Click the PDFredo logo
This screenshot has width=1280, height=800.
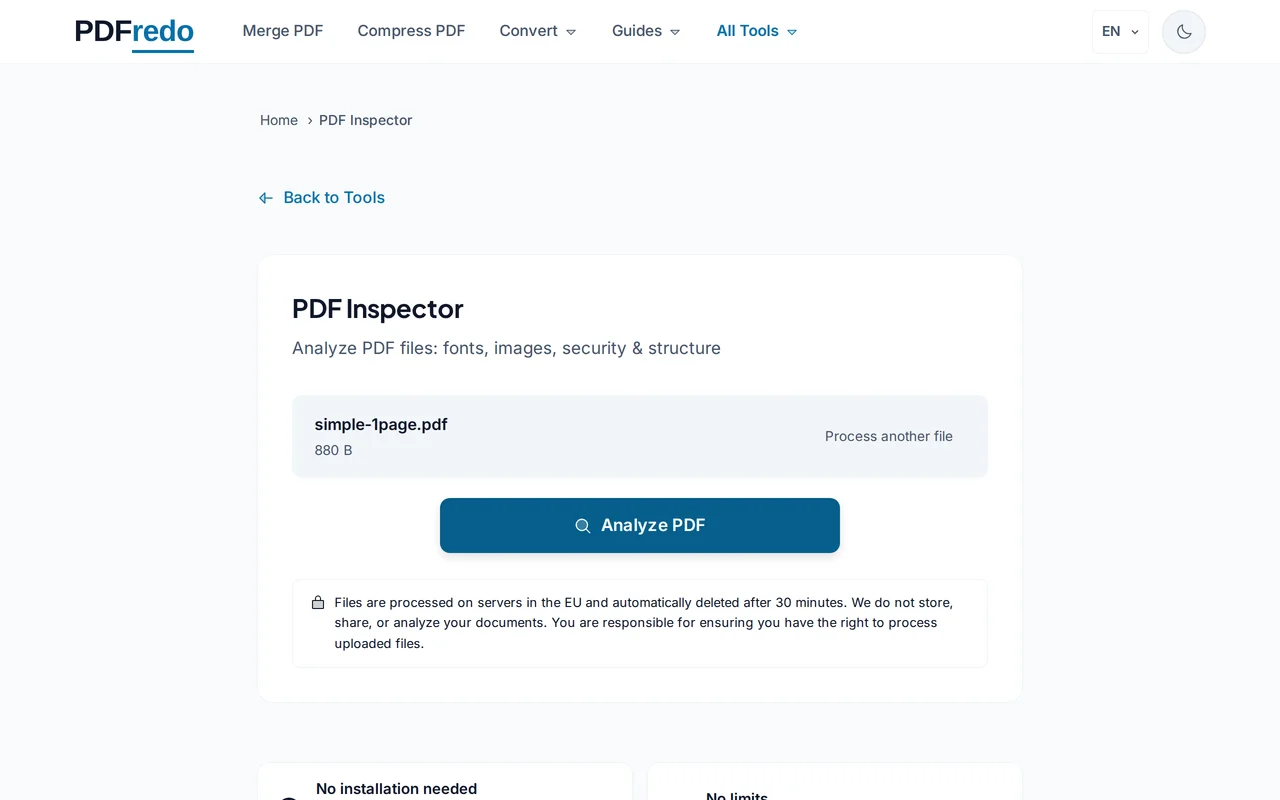click(134, 31)
